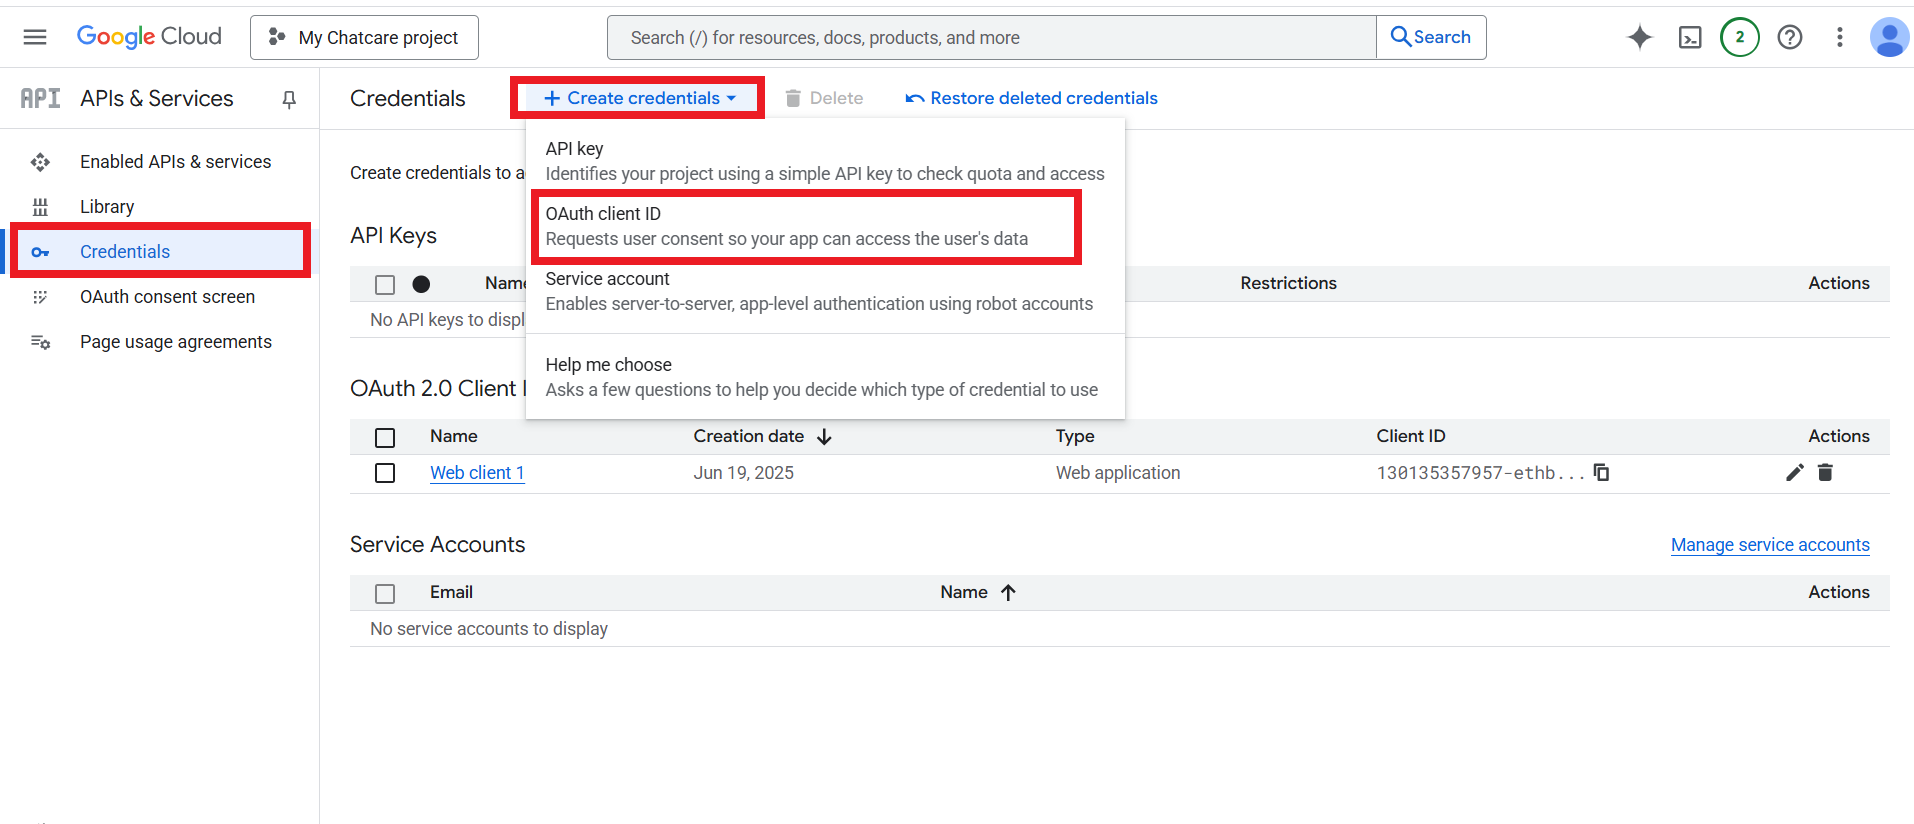Click the disabled Delete button
Screen dimensions: 1914x824
tap(824, 98)
